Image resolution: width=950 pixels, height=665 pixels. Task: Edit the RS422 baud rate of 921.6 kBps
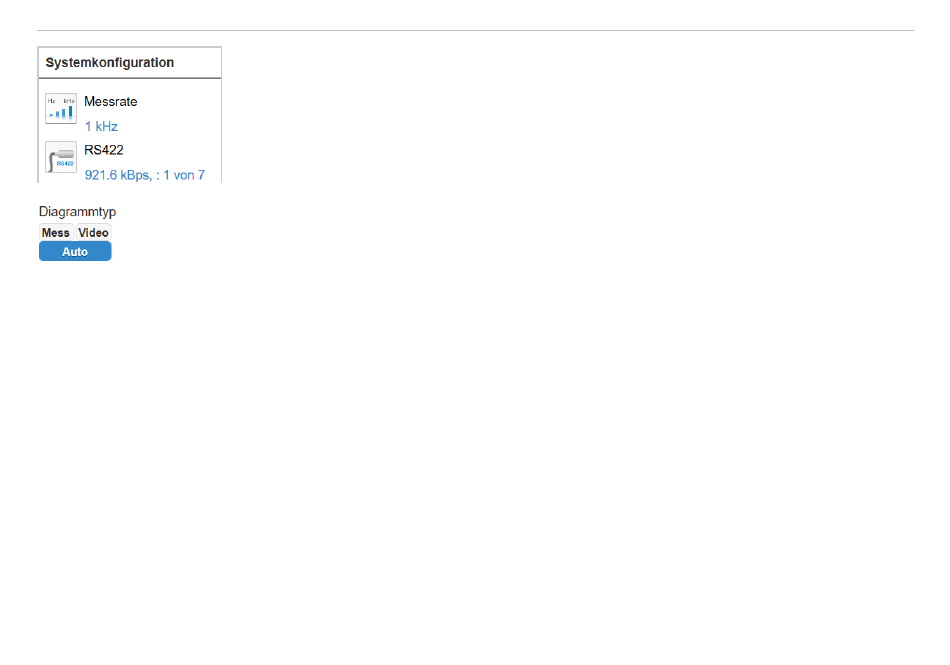pyautogui.click(x=144, y=175)
